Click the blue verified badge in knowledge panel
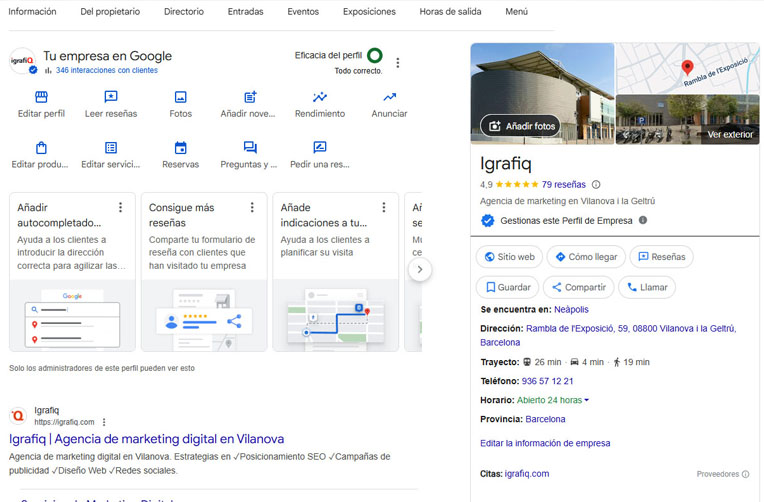764x502 pixels. (x=487, y=221)
